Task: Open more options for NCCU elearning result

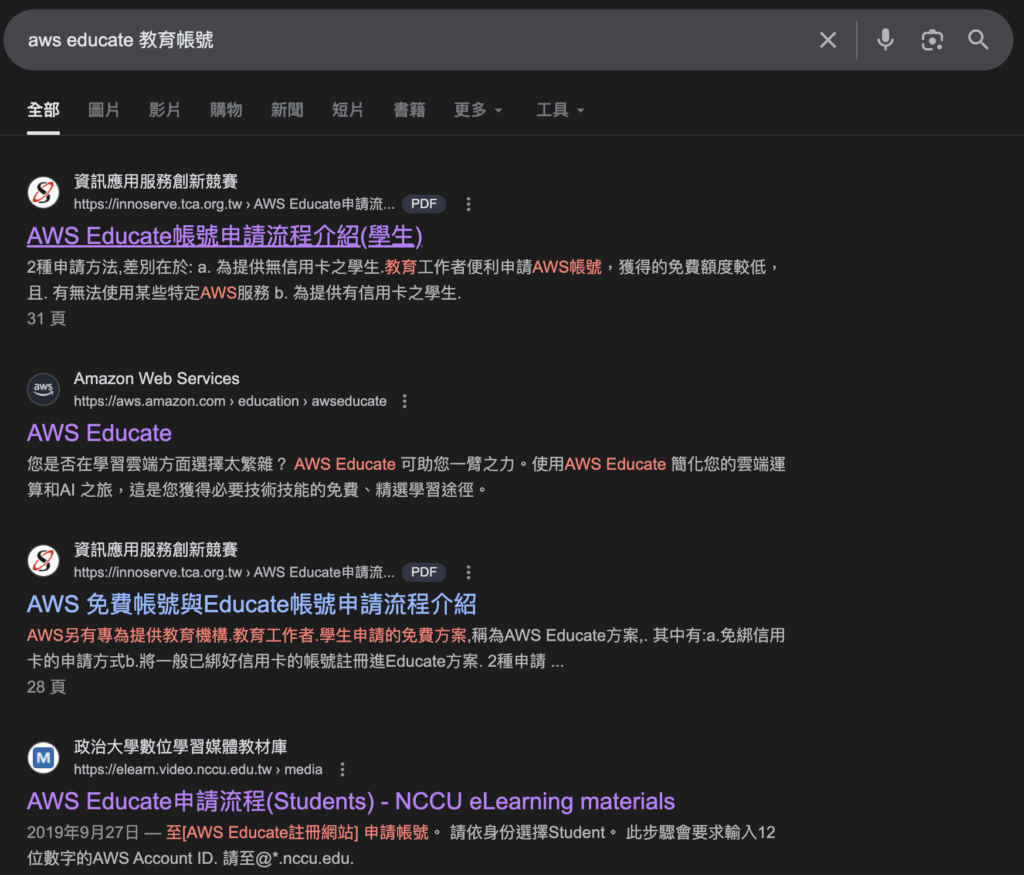Action: [x=342, y=769]
